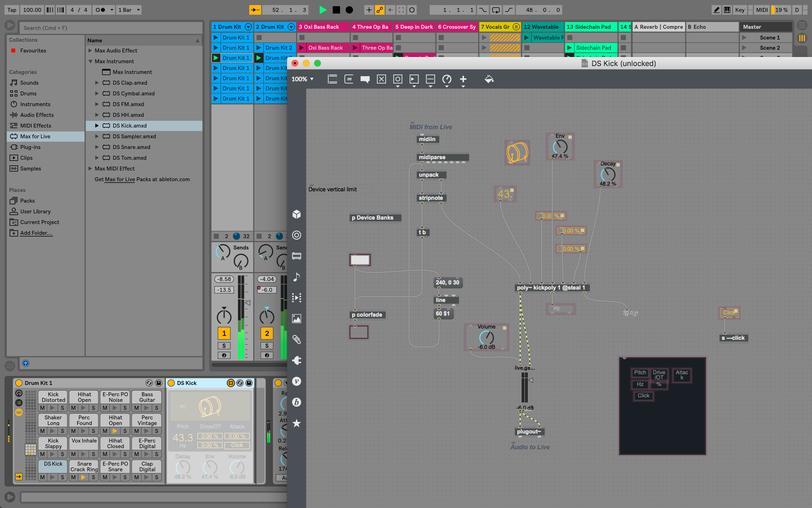
Task: Open Packs in browser Places
Action: pyautogui.click(x=27, y=201)
